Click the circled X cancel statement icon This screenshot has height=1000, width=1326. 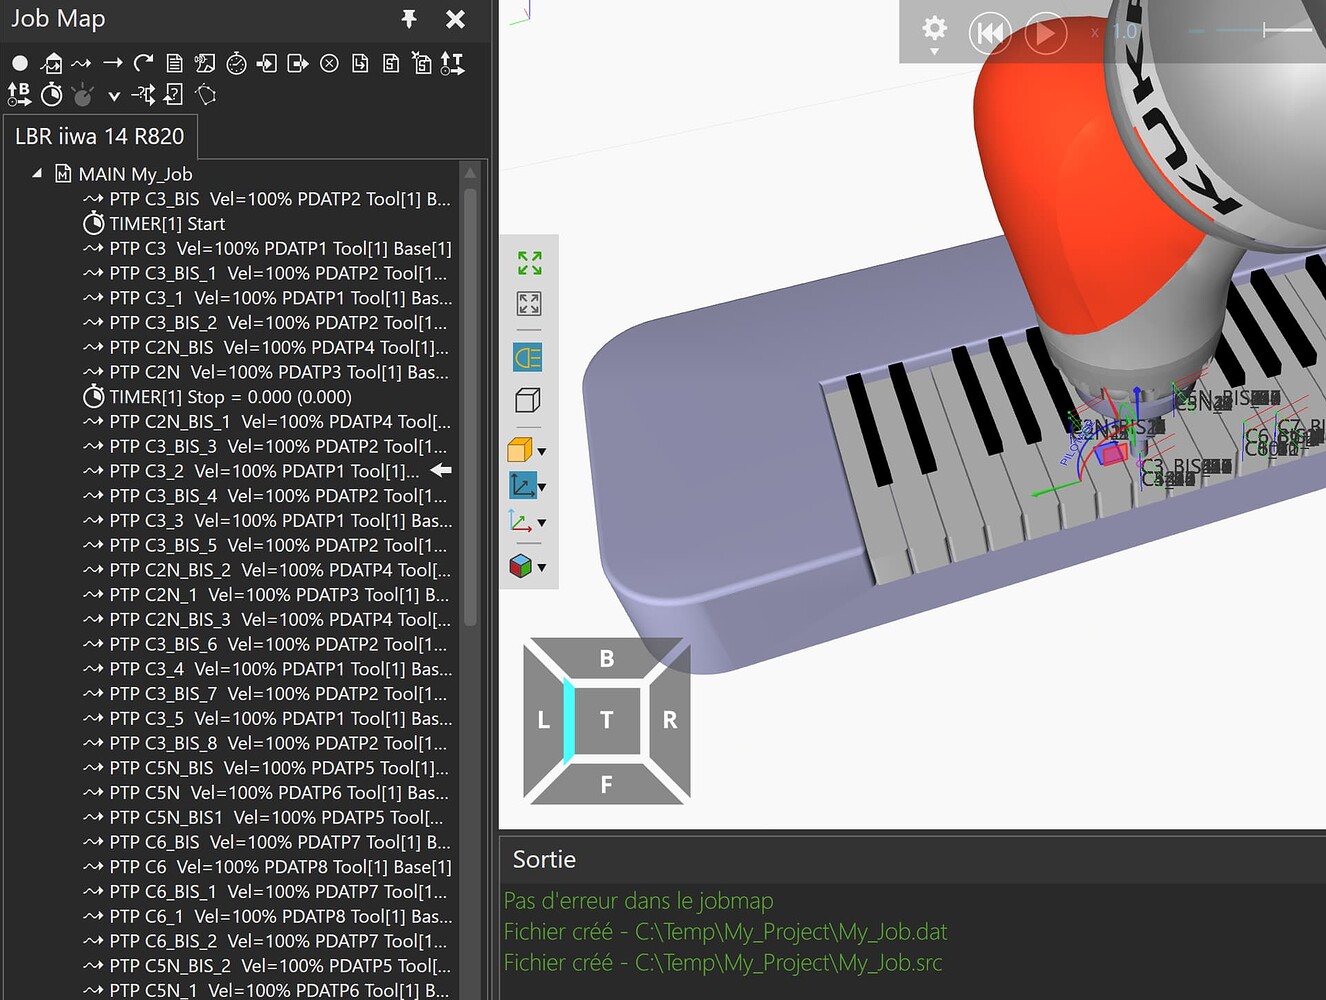point(329,64)
